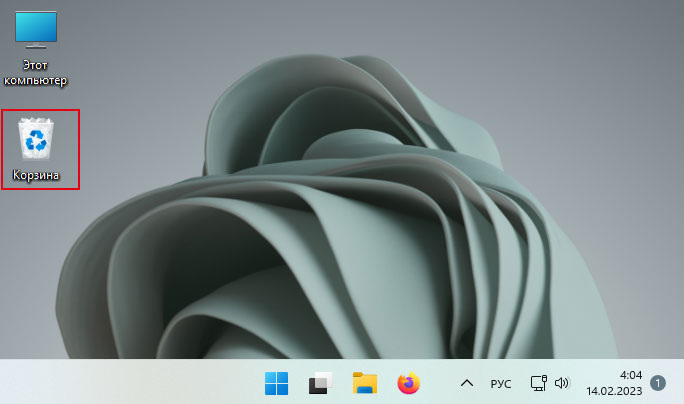The width and height of the screenshot is (684, 404).
Task: Open the network status tray icon
Action: point(539,383)
